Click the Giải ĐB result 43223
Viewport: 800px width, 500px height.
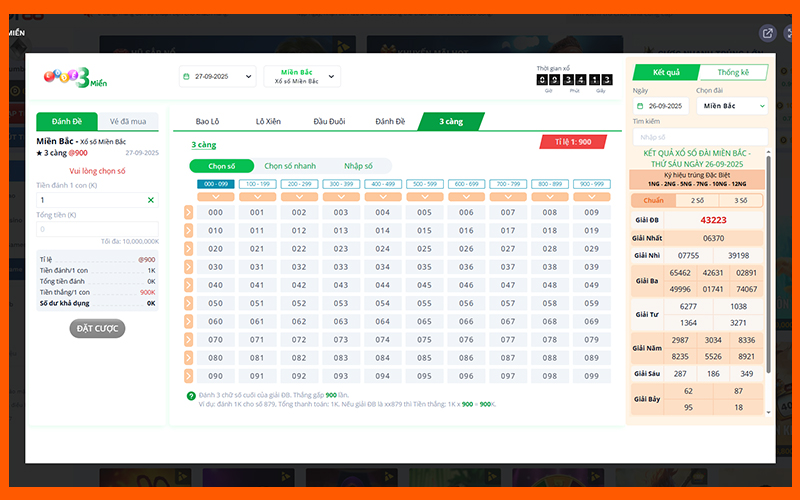click(713, 220)
